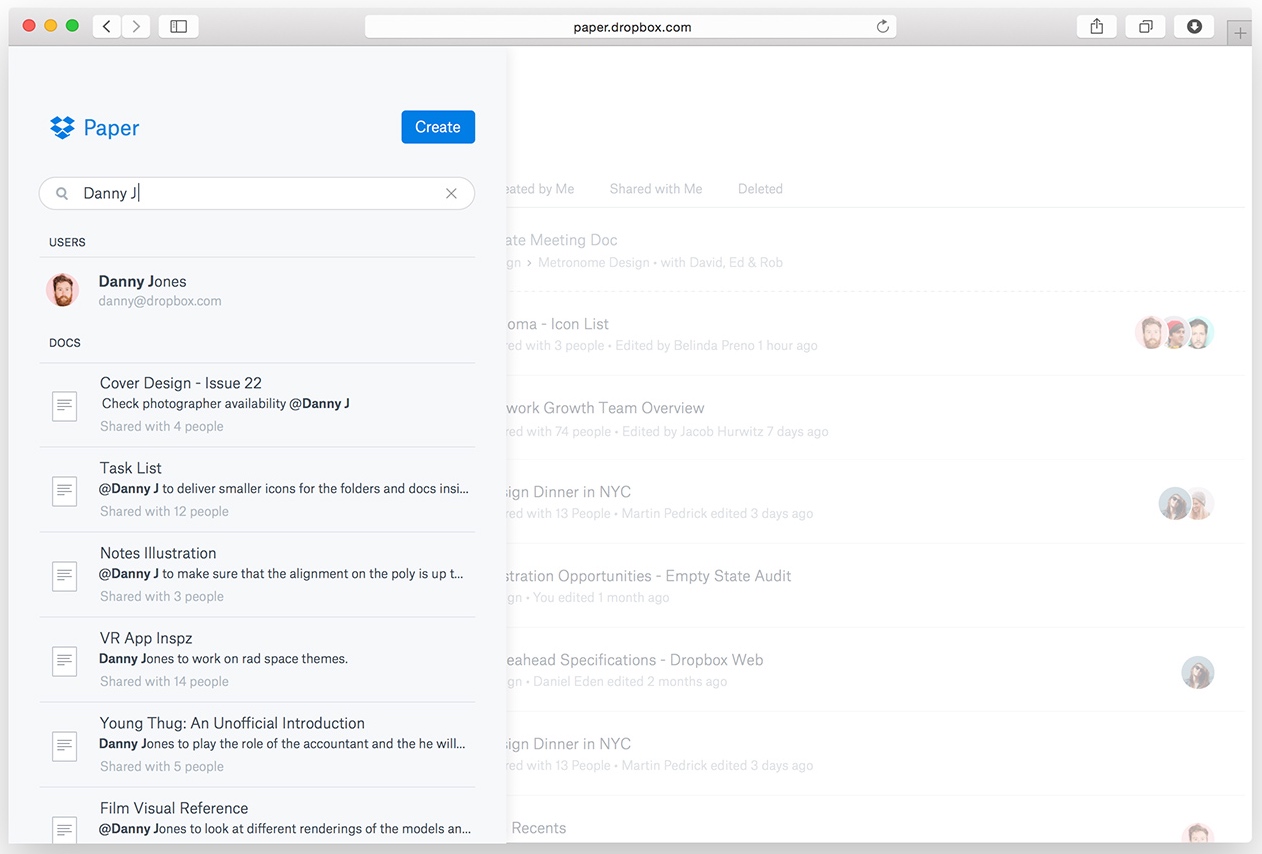This screenshot has height=854, width=1262.
Task: Open the Notes Illustration document
Action: point(157,553)
